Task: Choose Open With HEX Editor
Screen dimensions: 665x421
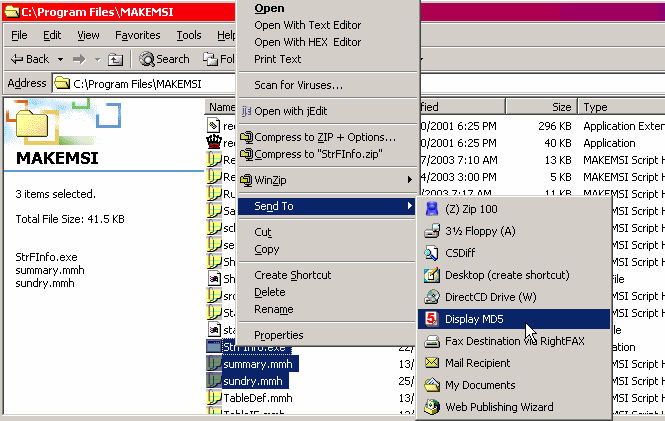Action: (x=307, y=42)
